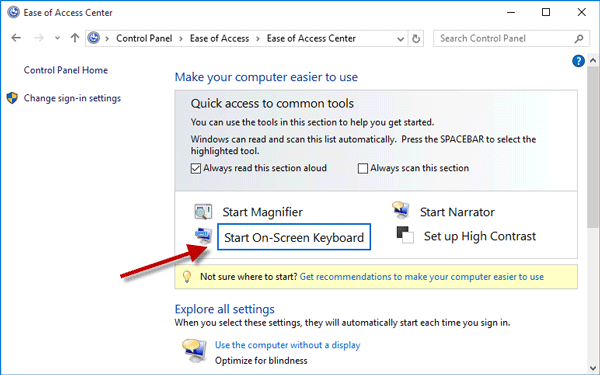Click the search magnifying glass icon

(579, 39)
